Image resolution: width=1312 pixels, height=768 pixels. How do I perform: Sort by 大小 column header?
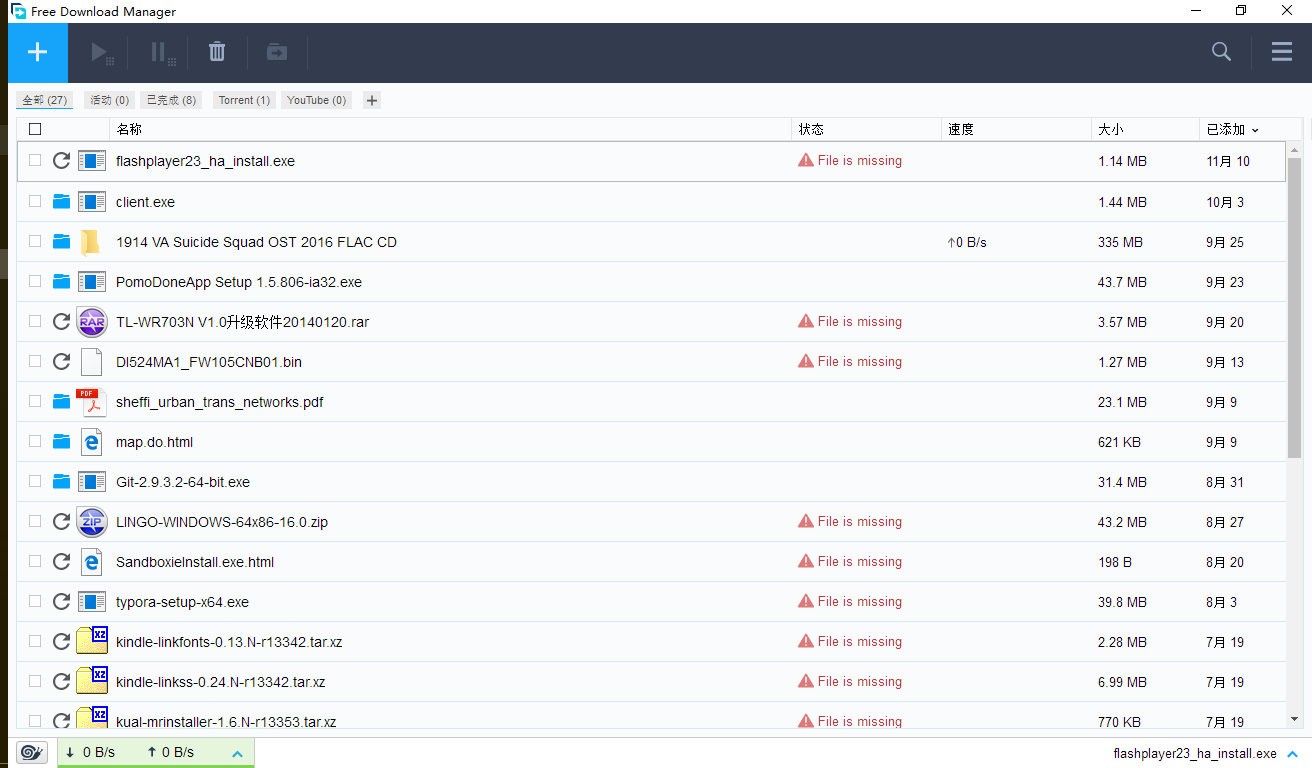1111,129
